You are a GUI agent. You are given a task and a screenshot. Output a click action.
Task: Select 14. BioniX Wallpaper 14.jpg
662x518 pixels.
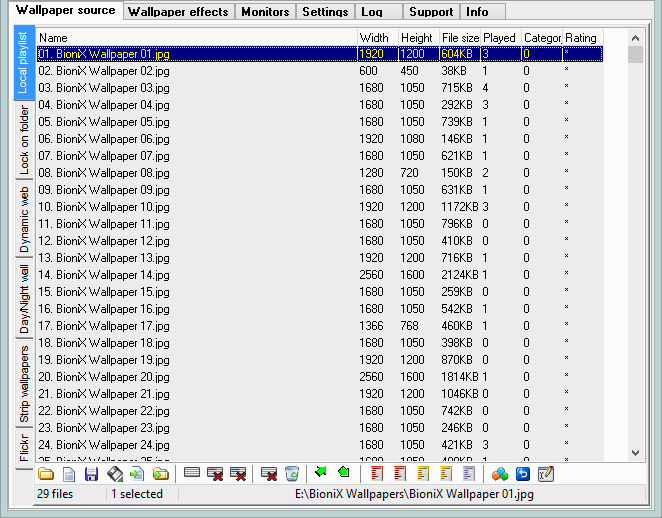[x=320, y=275]
